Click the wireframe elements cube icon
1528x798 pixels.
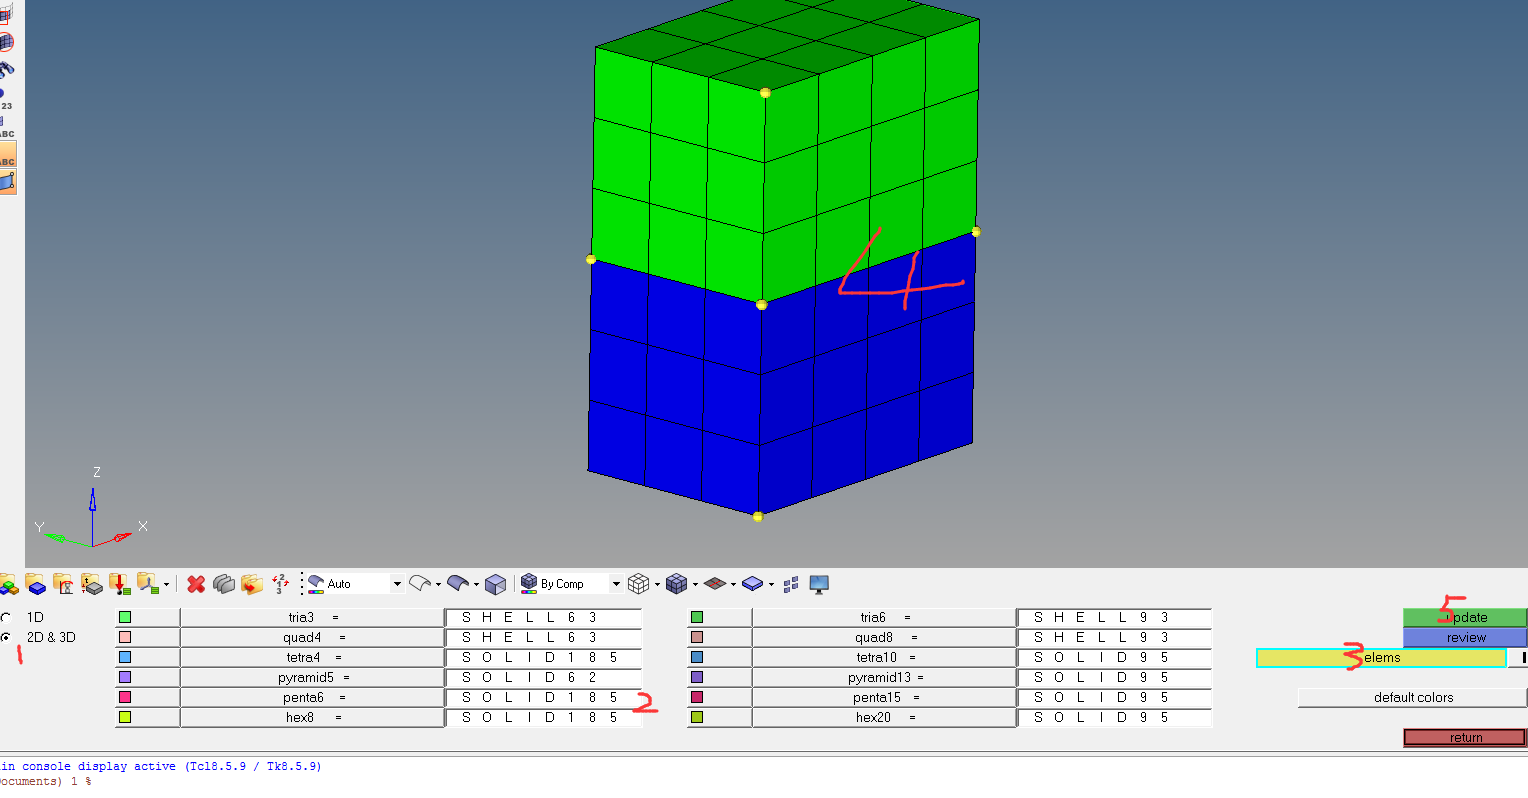639,584
